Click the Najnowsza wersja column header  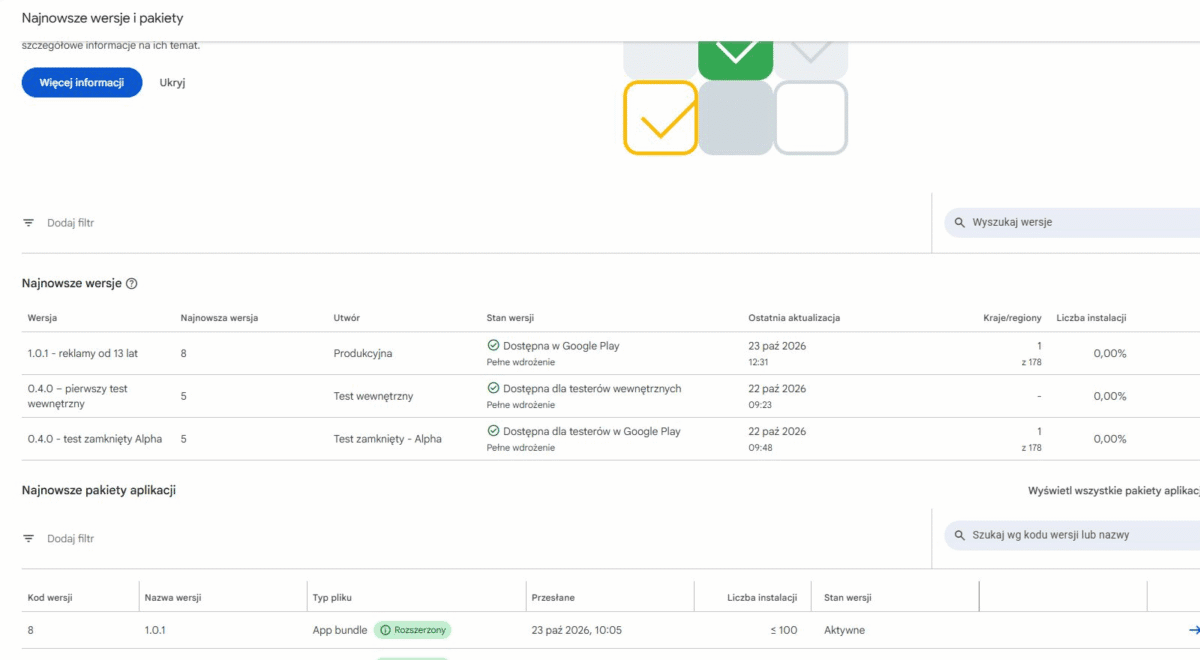[x=219, y=318]
